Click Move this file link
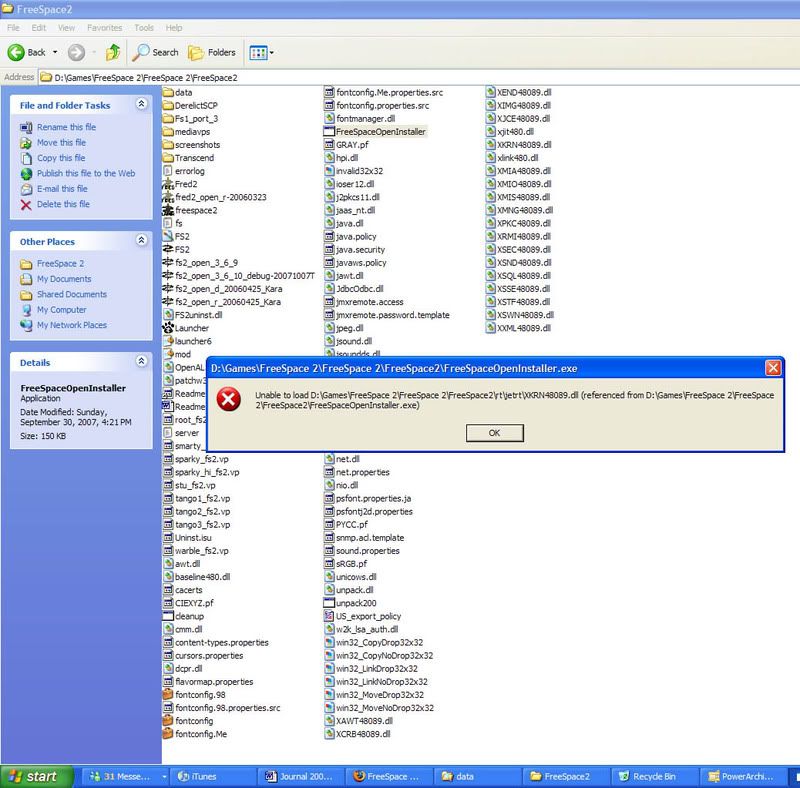The width and height of the screenshot is (800, 788). pos(61,142)
